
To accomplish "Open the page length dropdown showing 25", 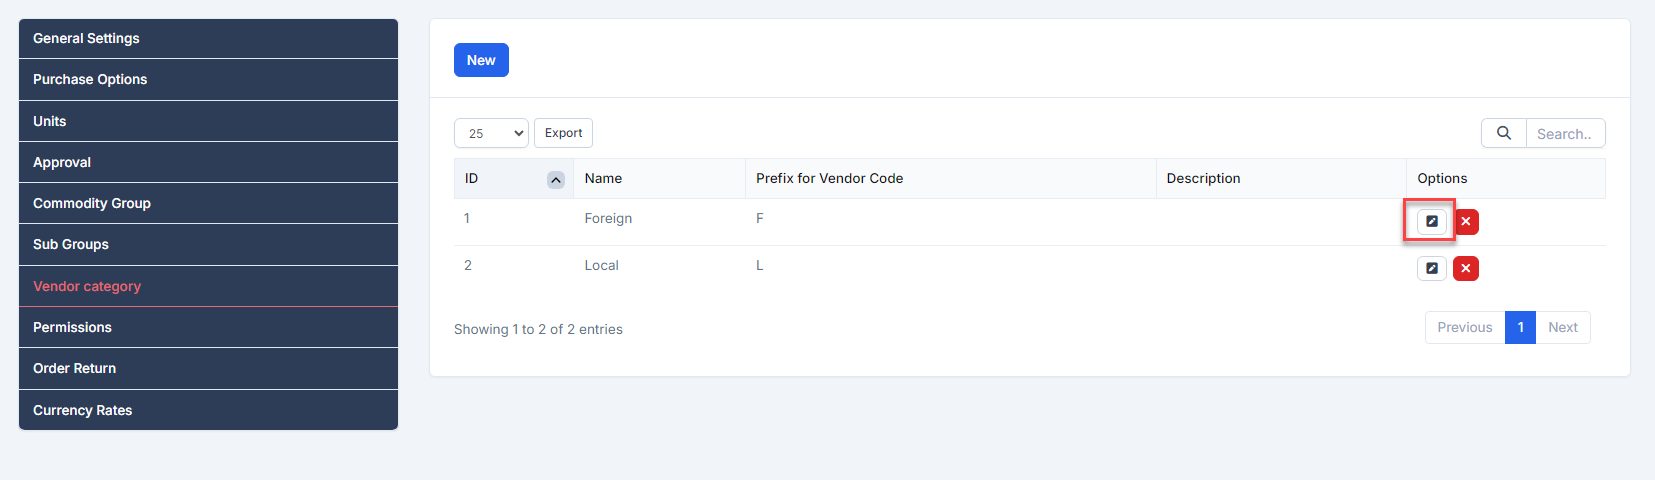I will click(491, 133).
